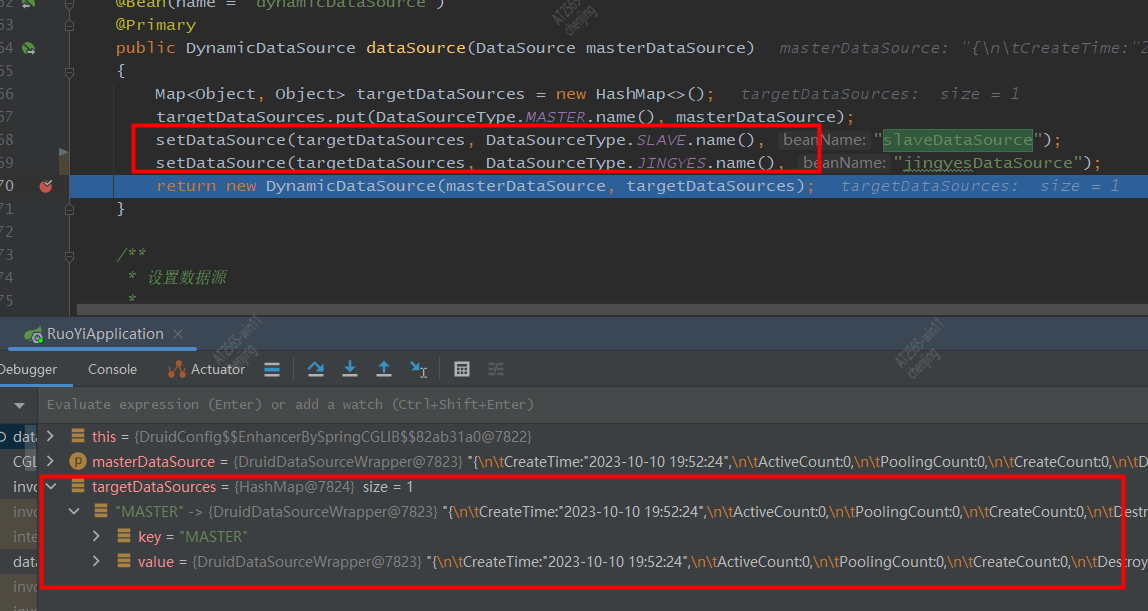The width and height of the screenshot is (1148, 611).
Task: Click the fold marker at the method's closing brace
Action: (69, 209)
